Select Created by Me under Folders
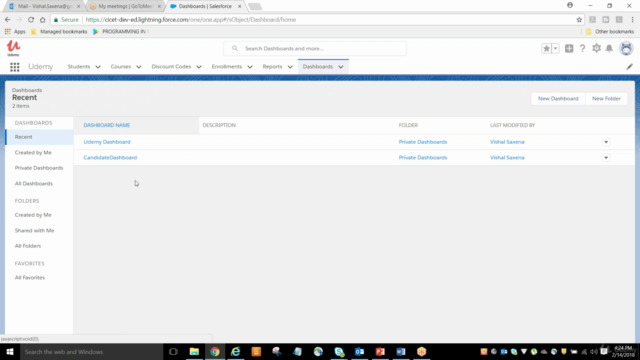Viewport: 640px width, 360px height. [x=33, y=215]
